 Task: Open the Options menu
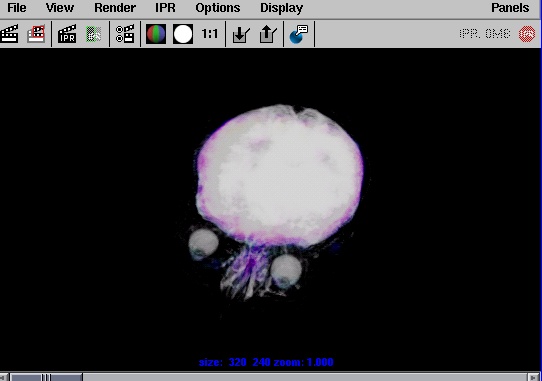(218, 8)
